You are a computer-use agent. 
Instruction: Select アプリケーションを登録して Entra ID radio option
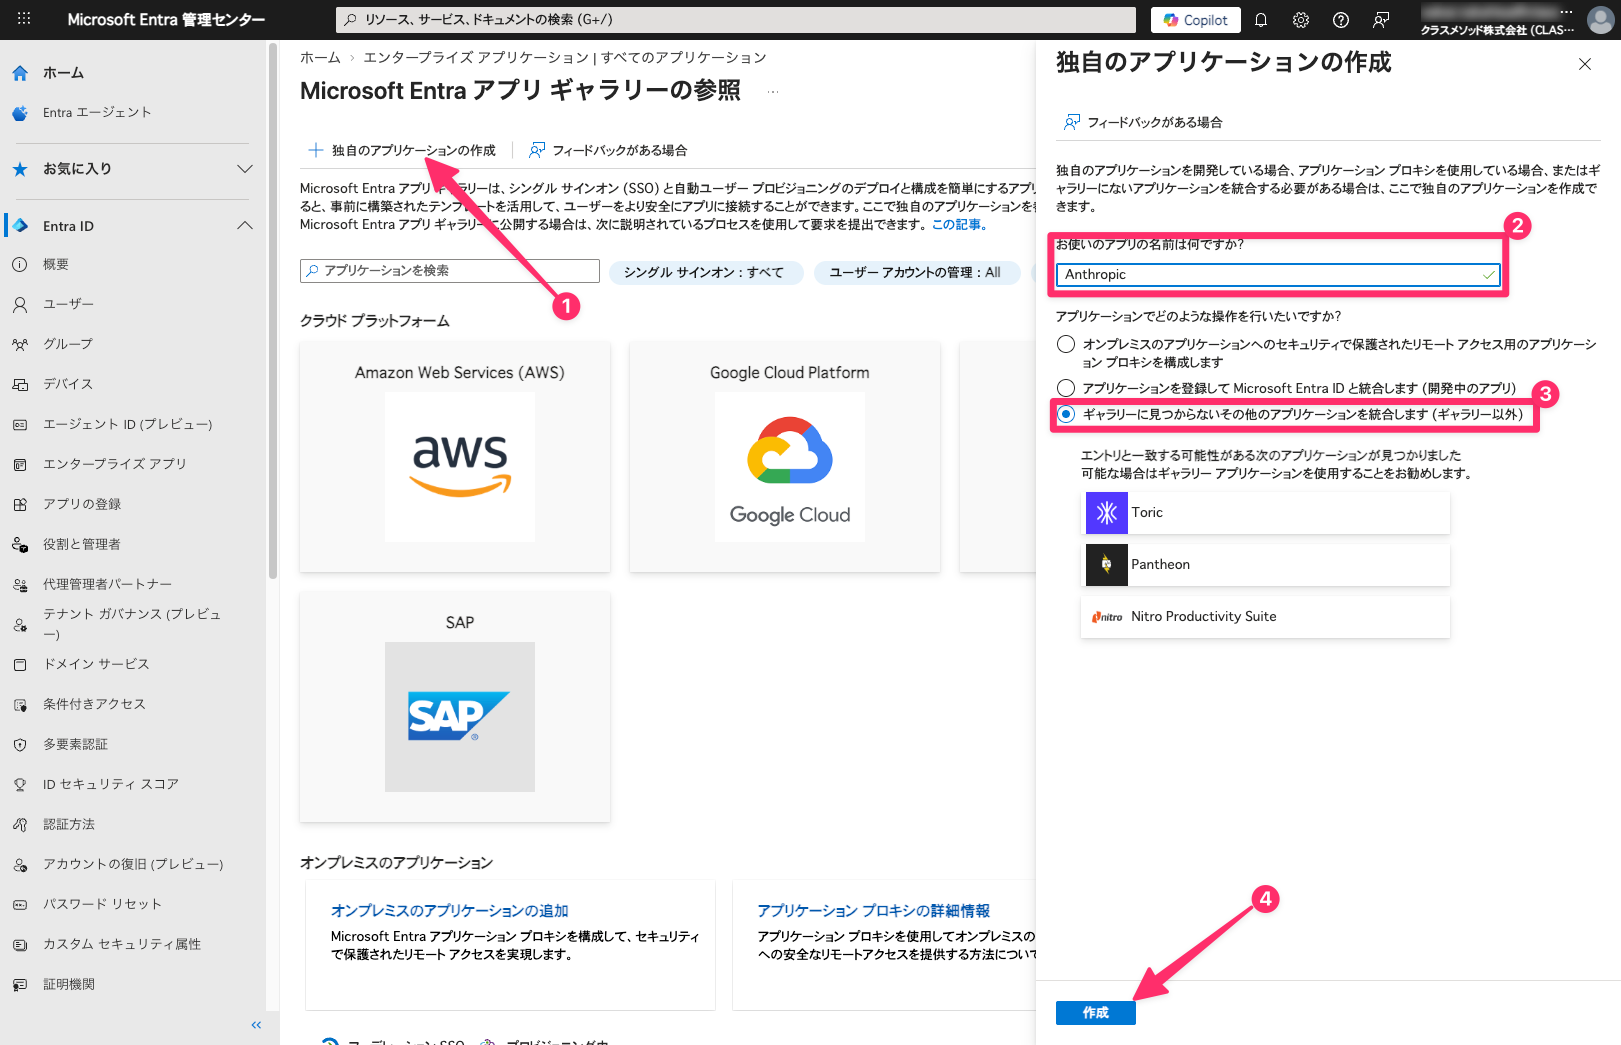coord(1066,388)
